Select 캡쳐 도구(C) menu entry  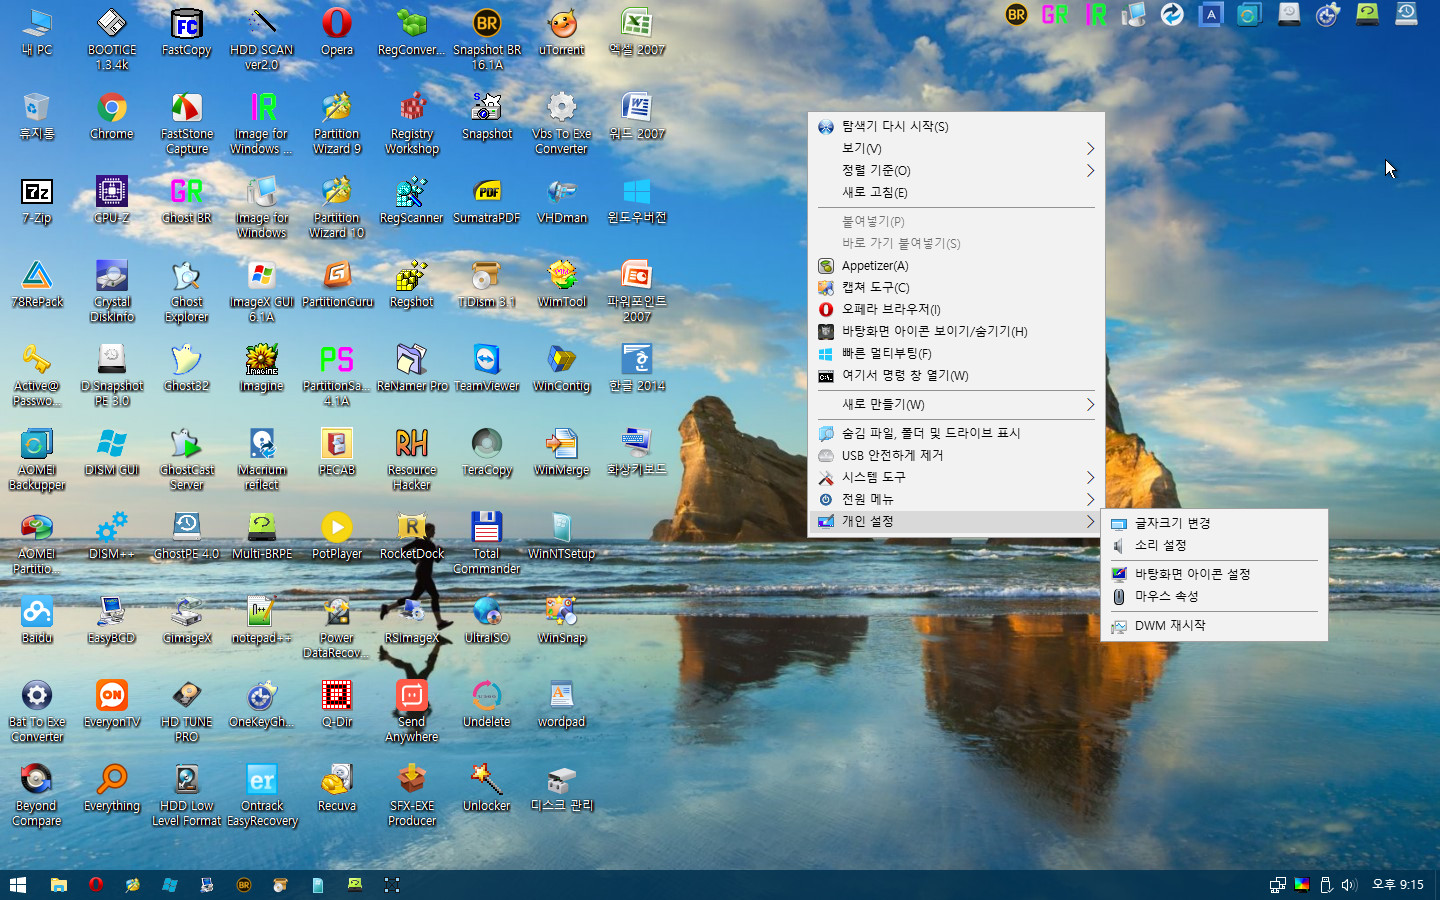tap(956, 287)
